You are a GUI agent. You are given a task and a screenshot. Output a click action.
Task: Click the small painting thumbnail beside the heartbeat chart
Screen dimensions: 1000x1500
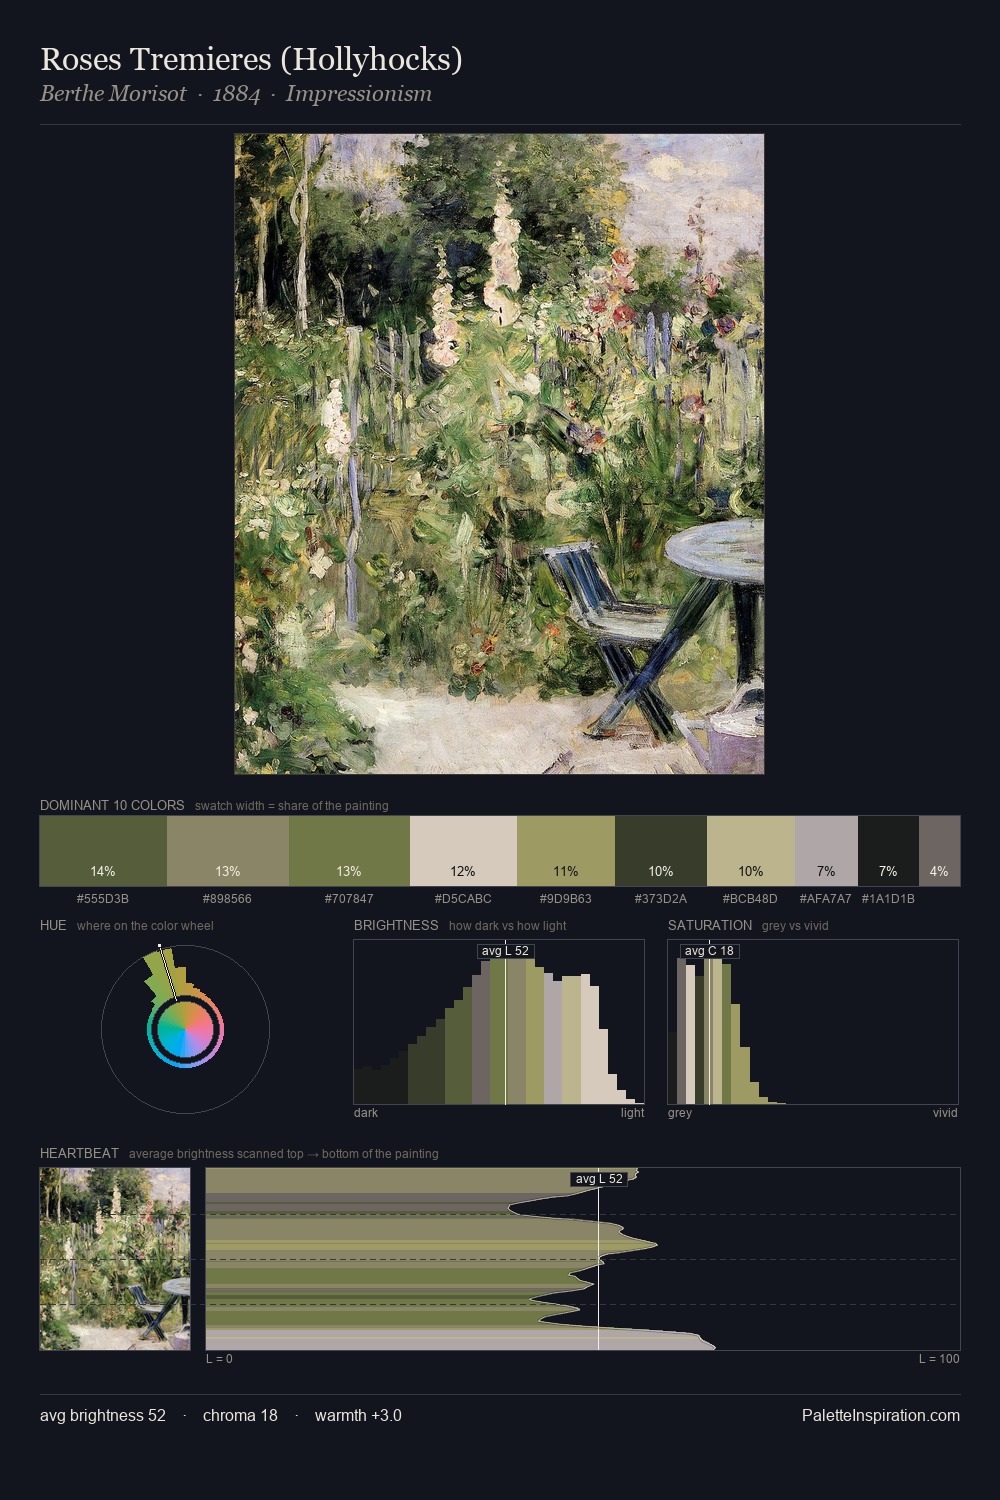115,1259
